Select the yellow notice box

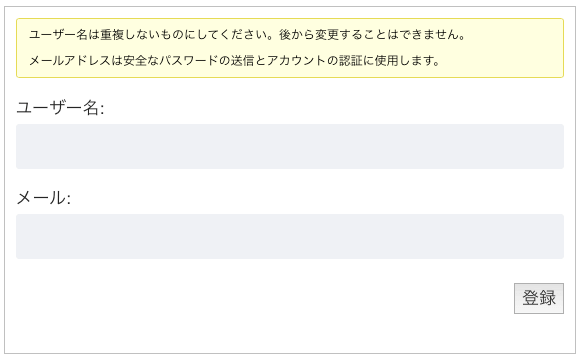pos(290,48)
